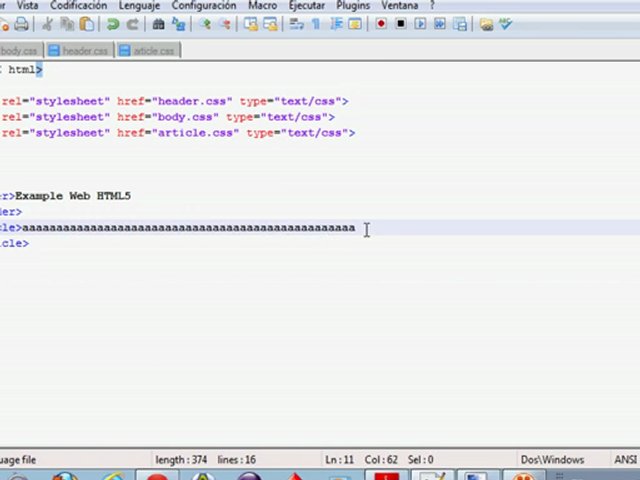
Task: Open the Macro menu
Action: tap(262, 6)
